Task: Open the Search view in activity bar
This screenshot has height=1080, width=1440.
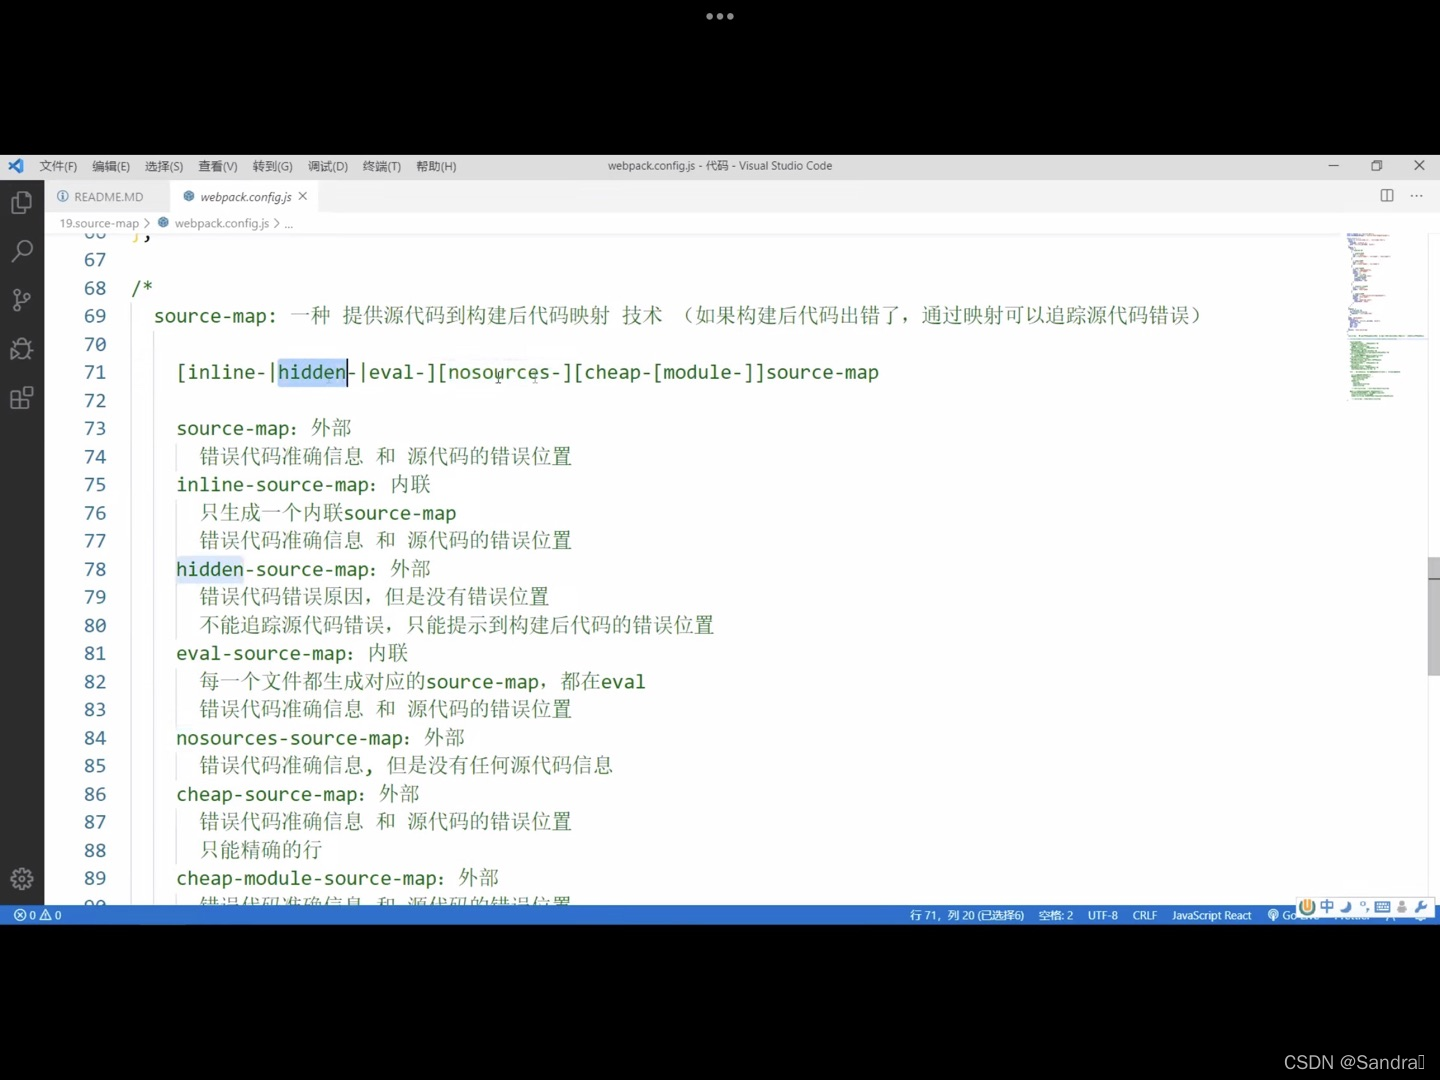Action: [x=21, y=251]
